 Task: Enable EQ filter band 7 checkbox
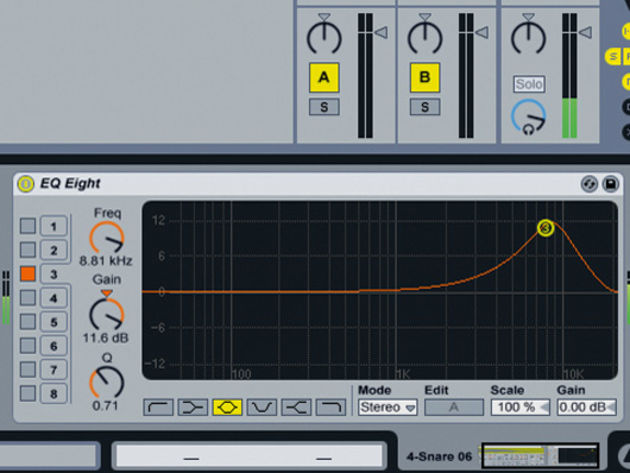pos(28,369)
